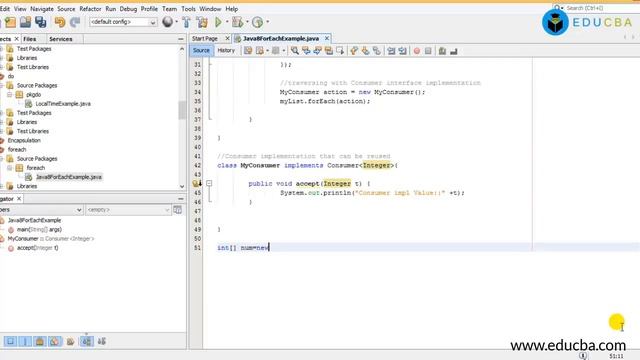Close the Start Page tab
The width and height of the screenshot is (640, 360).
227,38
